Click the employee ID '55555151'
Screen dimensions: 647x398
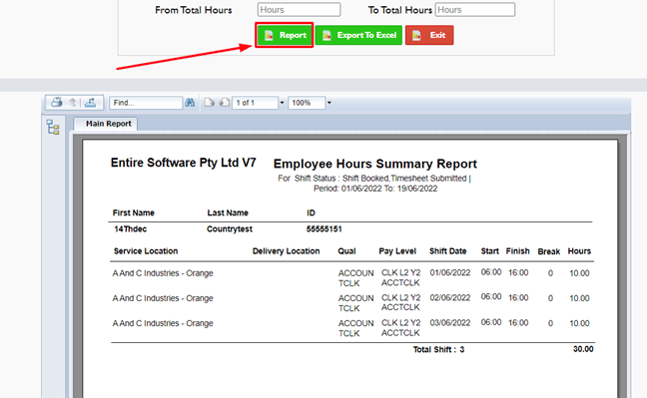(x=324, y=229)
